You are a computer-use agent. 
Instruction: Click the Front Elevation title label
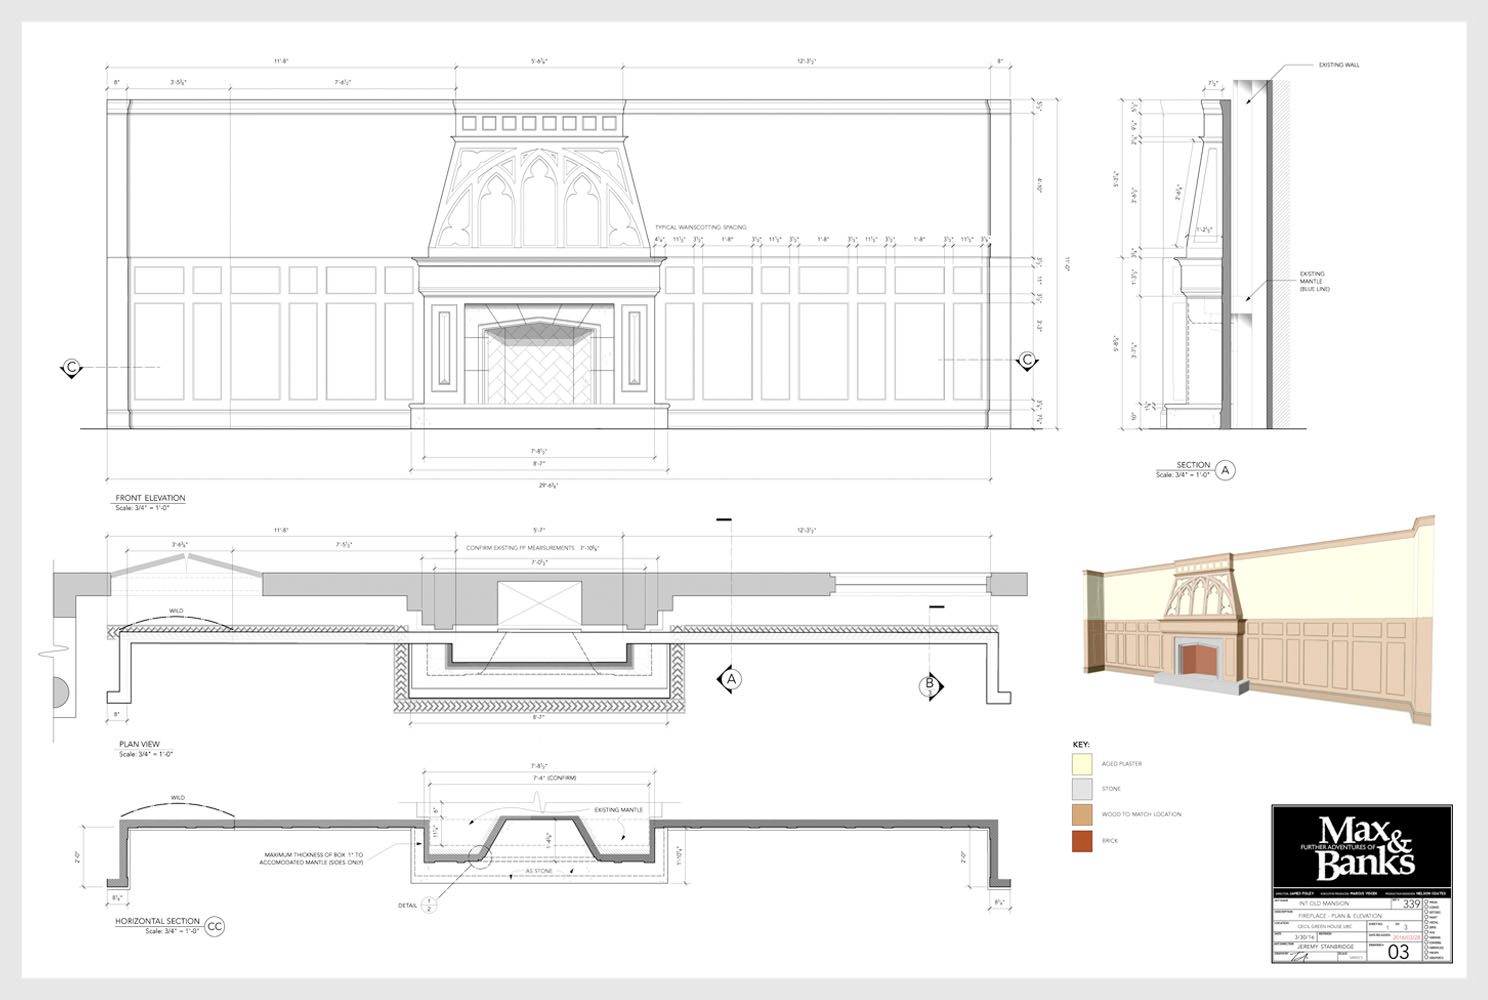150,498
